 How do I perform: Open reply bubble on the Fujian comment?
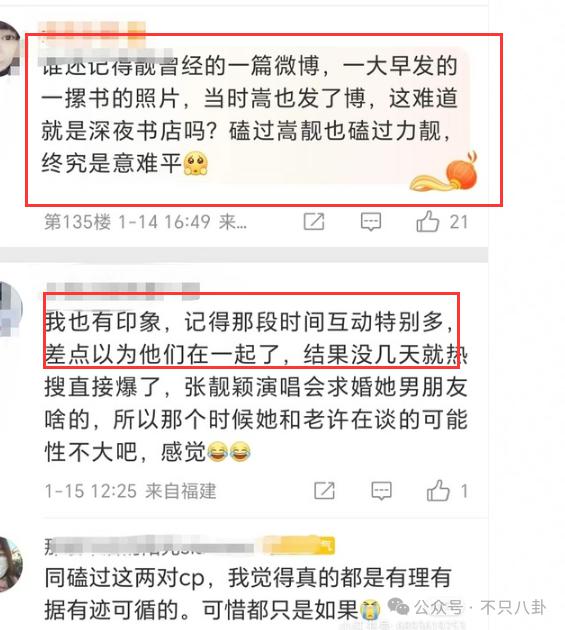[x=381, y=491]
